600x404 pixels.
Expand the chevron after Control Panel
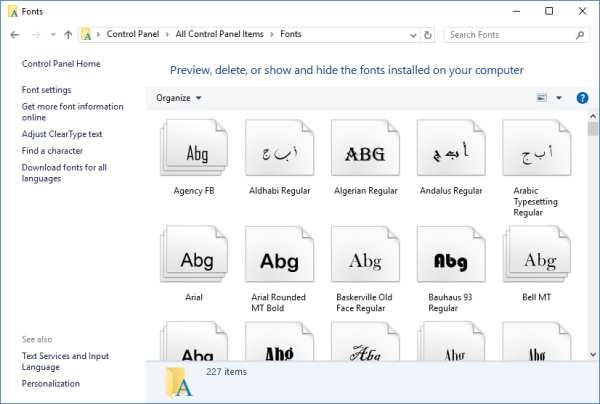pos(167,34)
